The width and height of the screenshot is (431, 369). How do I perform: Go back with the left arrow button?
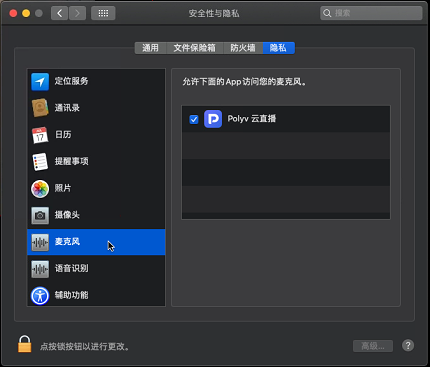[x=60, y=13]
